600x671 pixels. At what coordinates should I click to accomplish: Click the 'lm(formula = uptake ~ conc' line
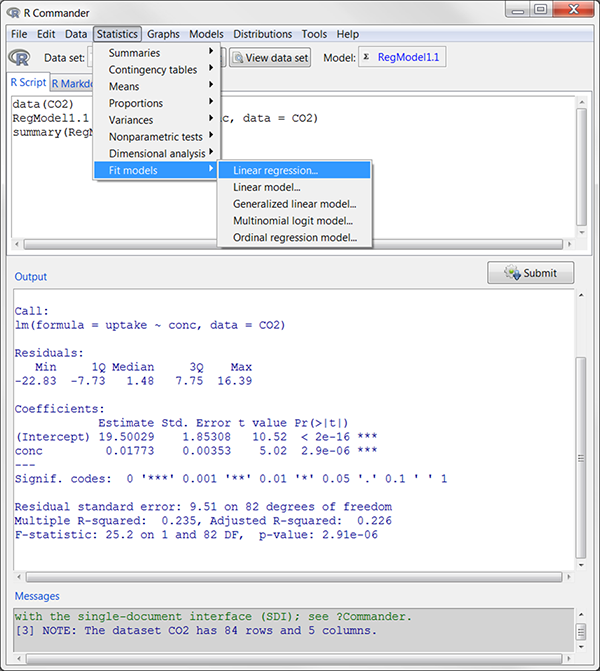pyautogui.click(x=150, y=325)
